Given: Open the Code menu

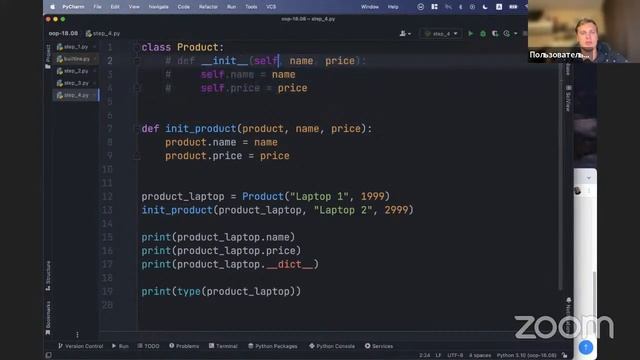Looking at the screenshot, I should pos(184,7).
